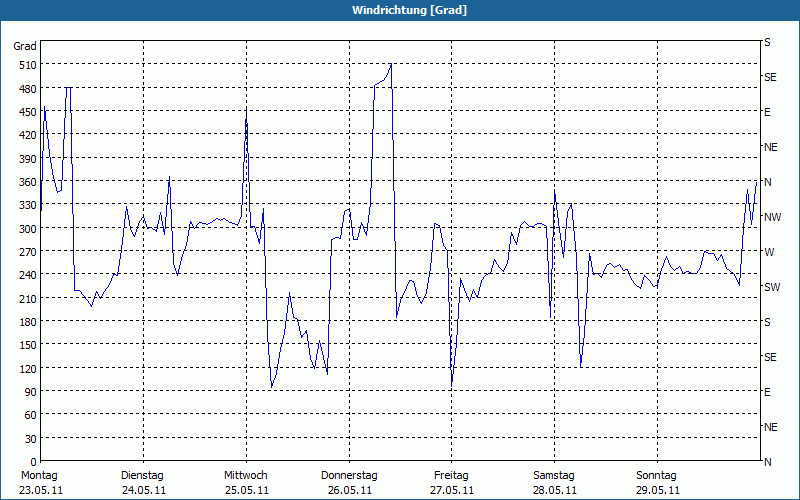The image size is (800, 500).
Task: Select the 'Grad' axis unit label
Action: tap(24, 46)
